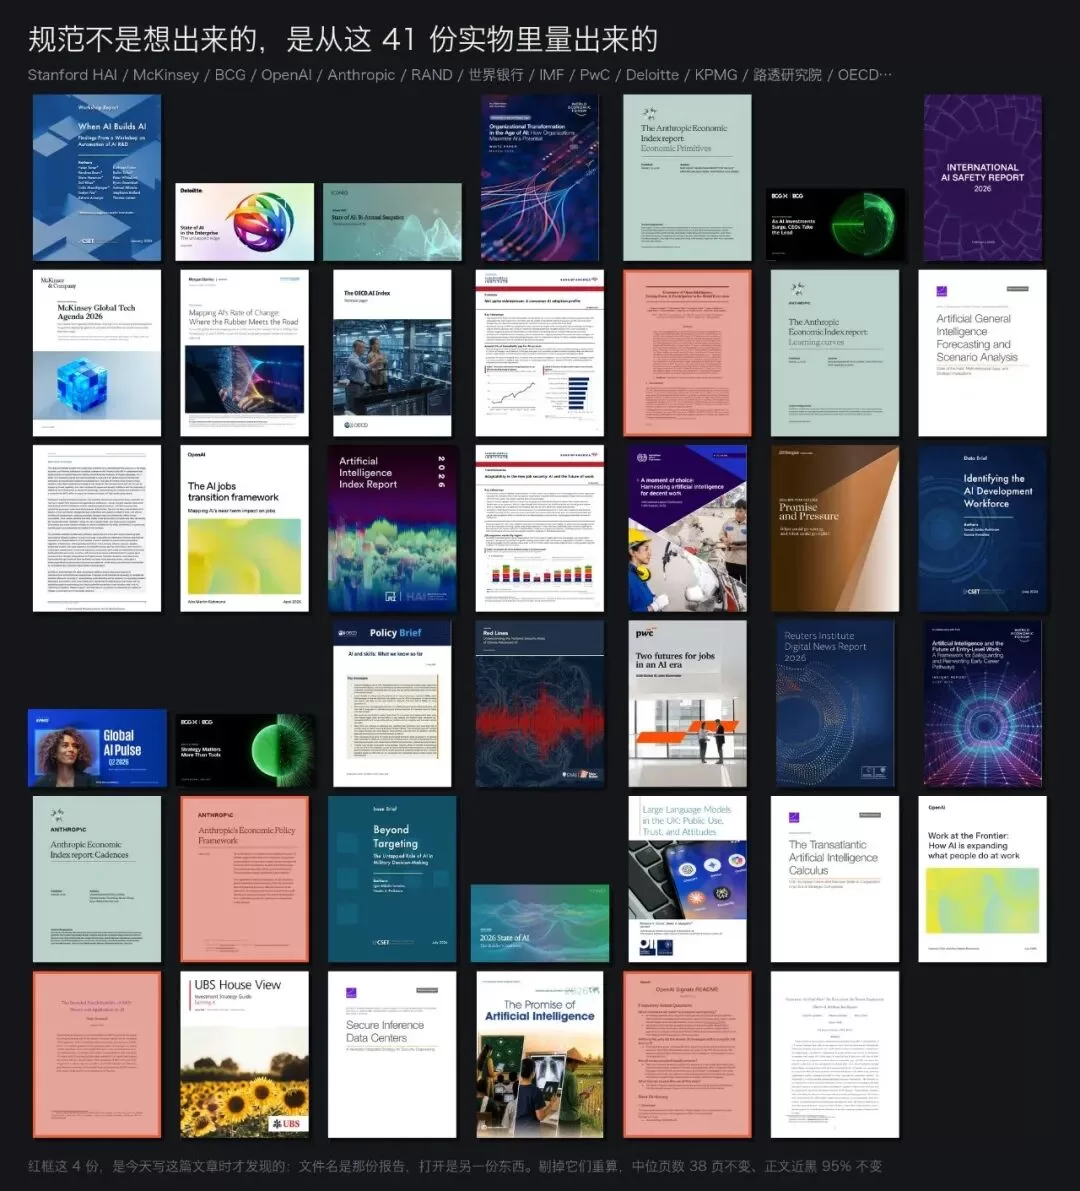This screenshot has width=1080, height=1191.
Task: Open Artificial General Intelligence Forecasting and Scenario Analysis
Action: pos(982,353)
